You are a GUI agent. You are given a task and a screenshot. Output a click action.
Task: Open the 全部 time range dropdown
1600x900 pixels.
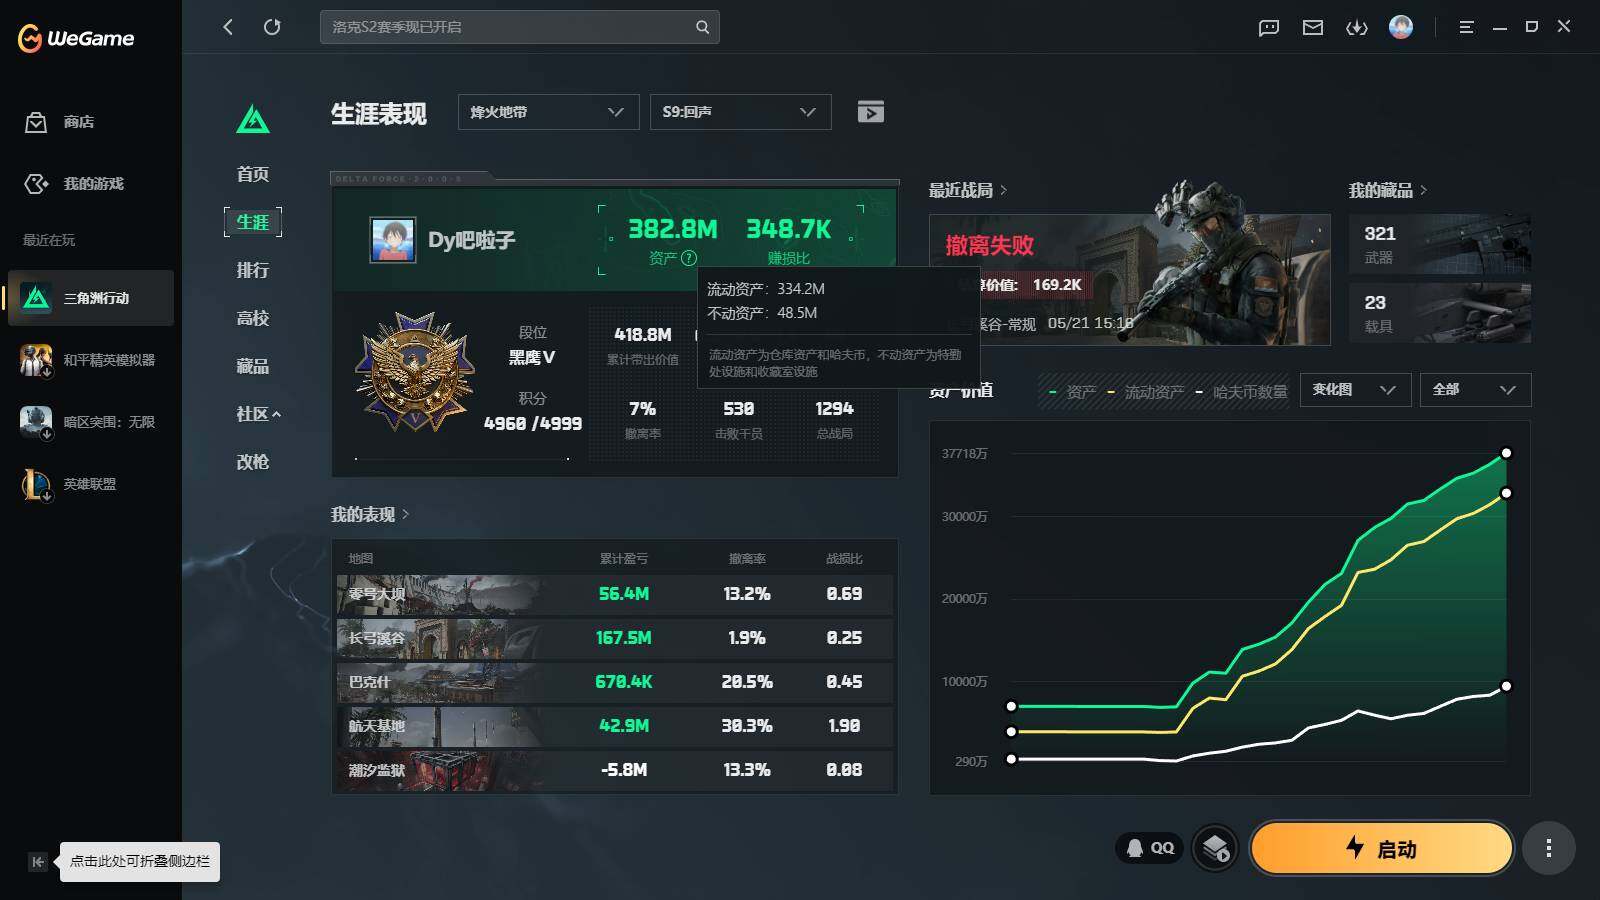1475,390
